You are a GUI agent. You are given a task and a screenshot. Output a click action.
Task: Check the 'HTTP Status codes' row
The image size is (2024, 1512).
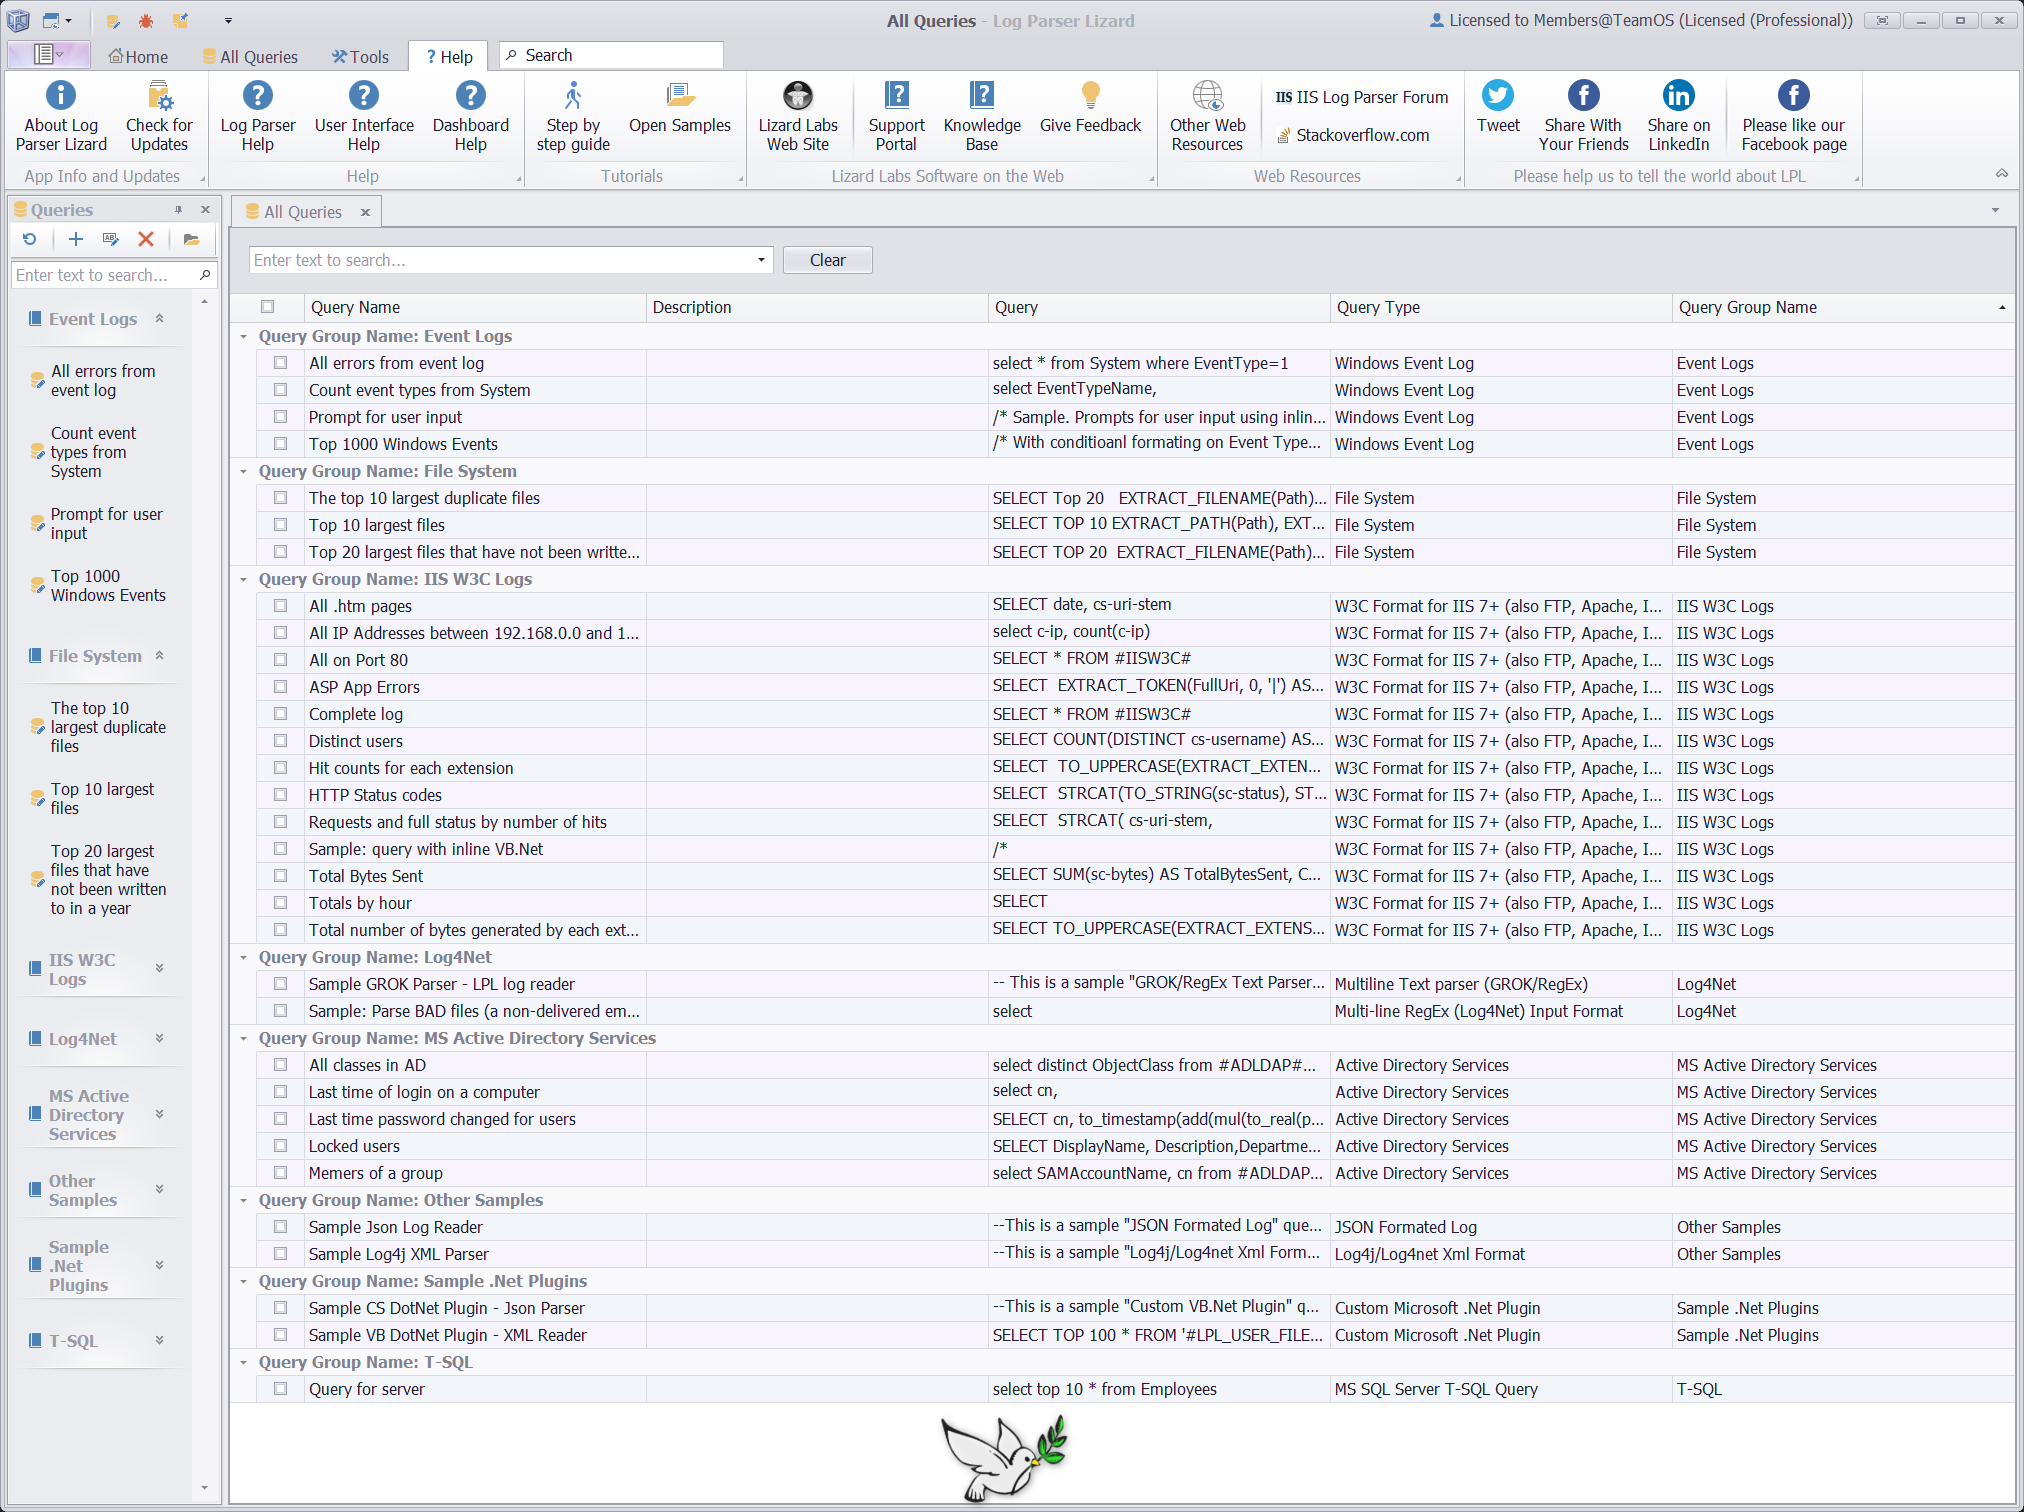[281, 795]
